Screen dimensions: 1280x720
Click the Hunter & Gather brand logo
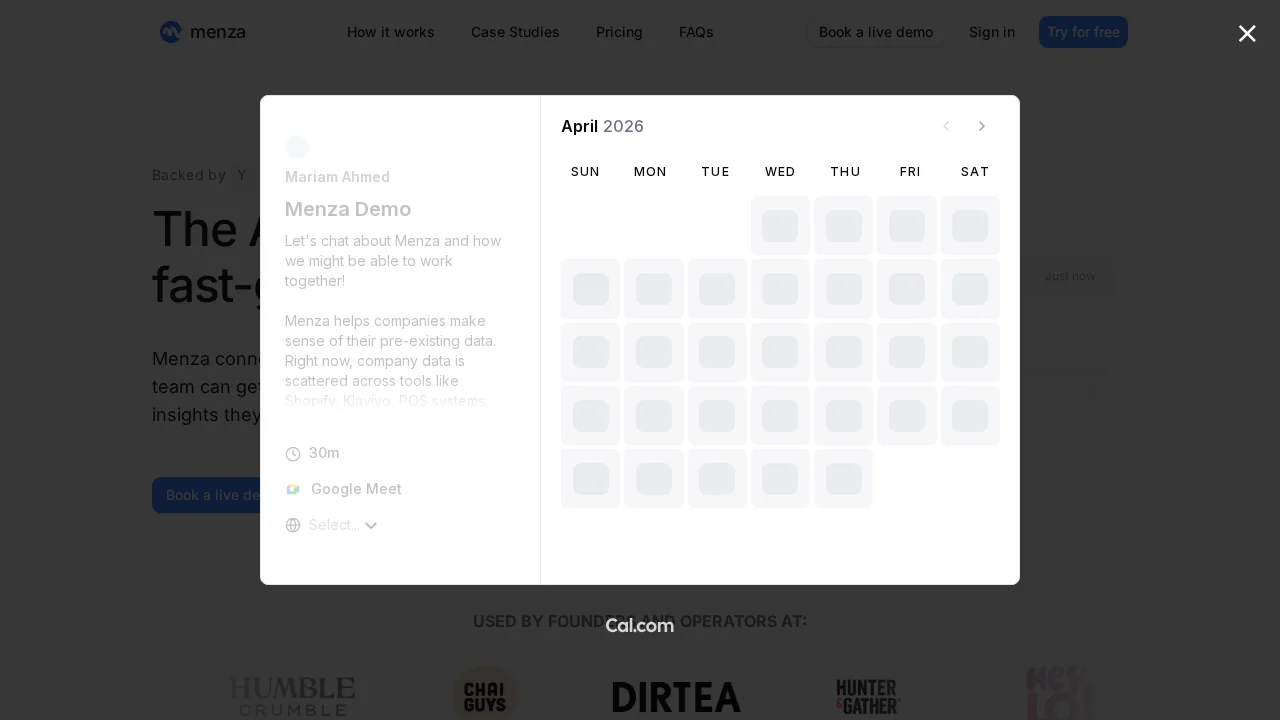pos(868,694)
